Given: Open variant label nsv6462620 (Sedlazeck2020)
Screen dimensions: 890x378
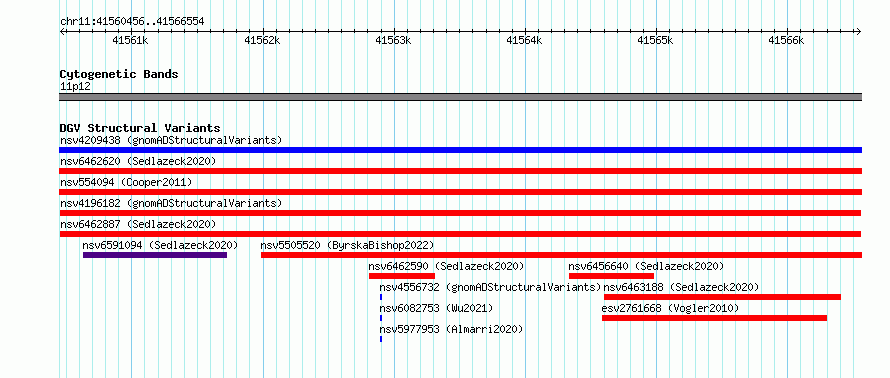Looking at the screenshot, I should [138, 161].
